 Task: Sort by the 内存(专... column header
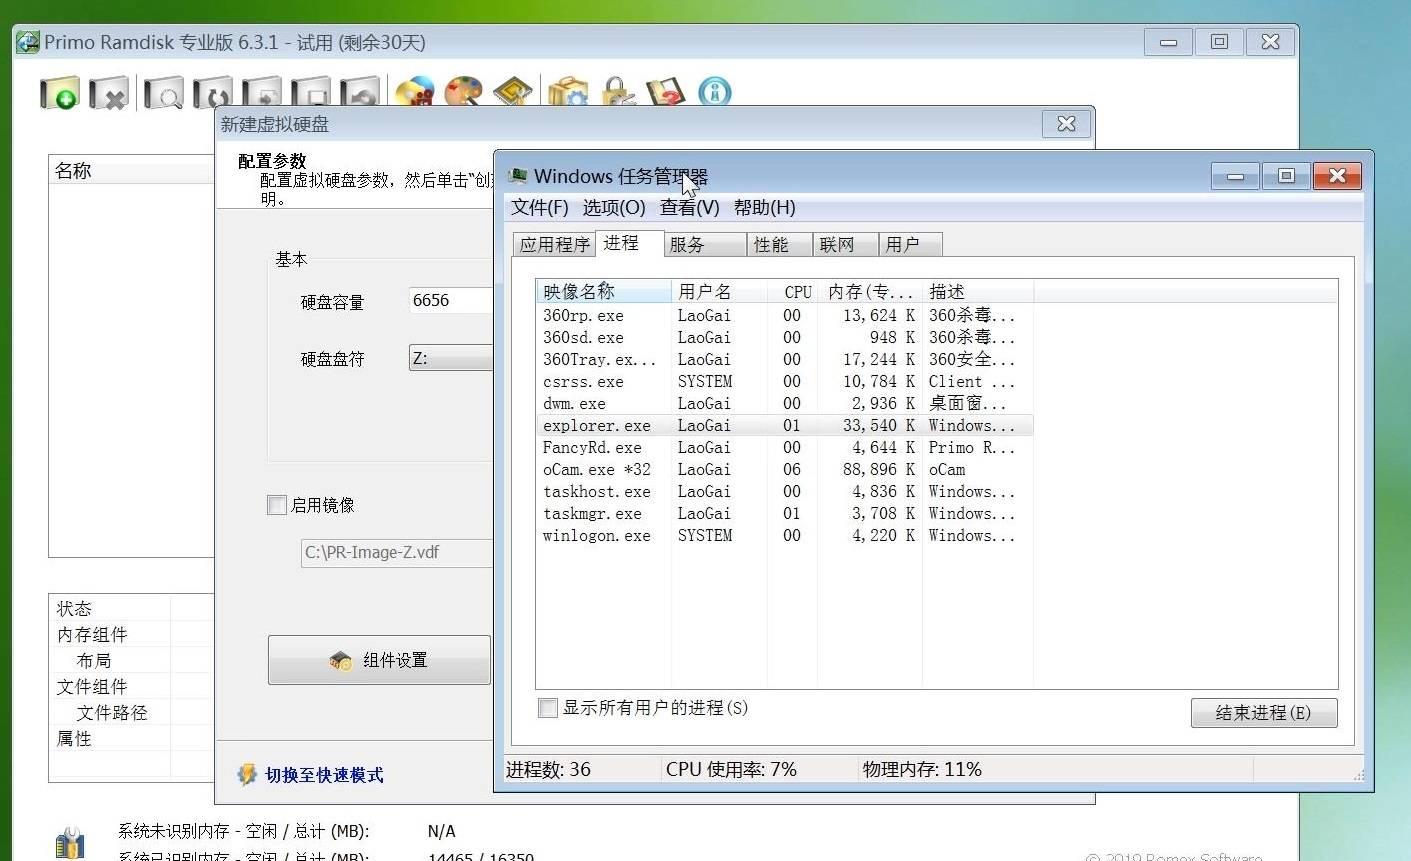tap(869, 292)
